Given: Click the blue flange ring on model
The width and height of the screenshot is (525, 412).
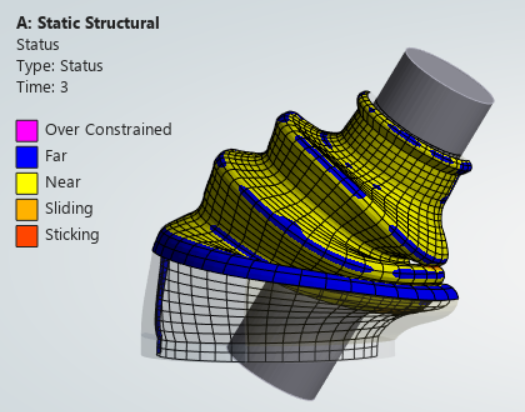Looking at the screenshot, I should point(301,273).
